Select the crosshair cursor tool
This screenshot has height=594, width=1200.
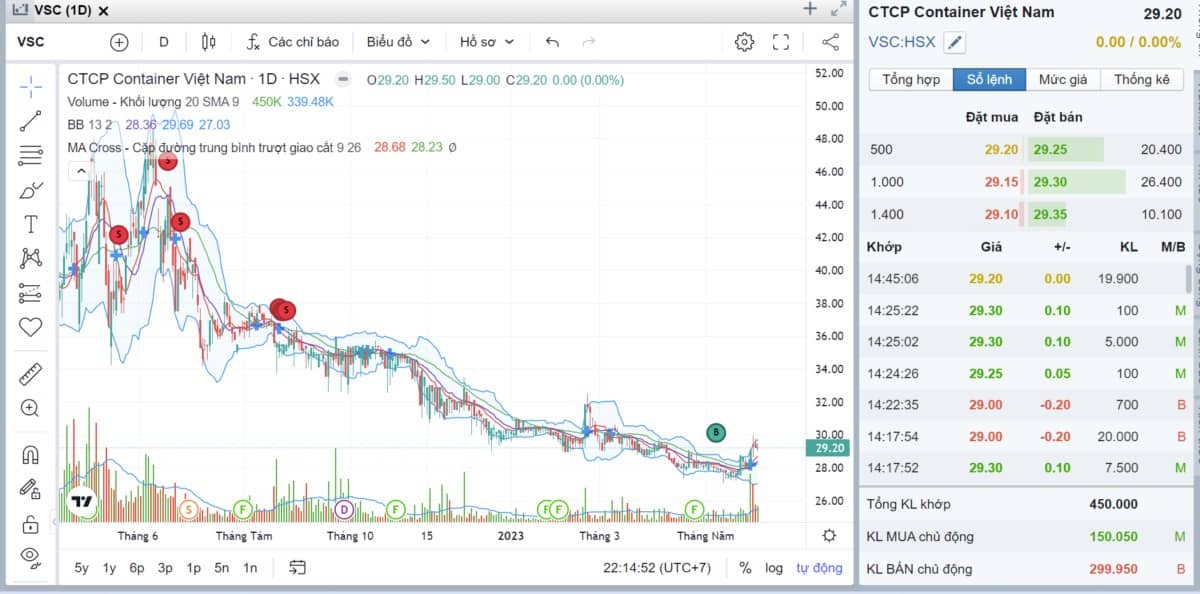click(30, 87)
